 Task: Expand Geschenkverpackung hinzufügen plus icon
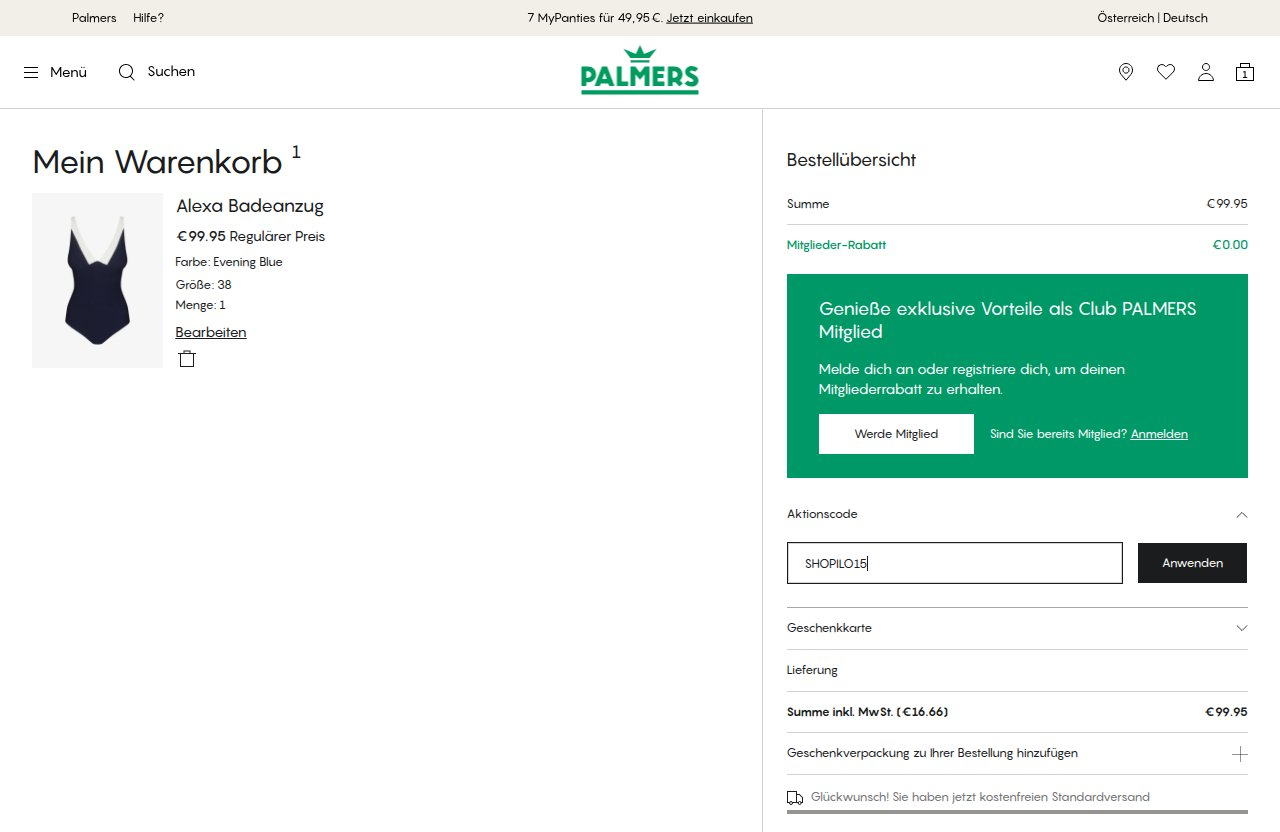click(x=1240, y=754)
